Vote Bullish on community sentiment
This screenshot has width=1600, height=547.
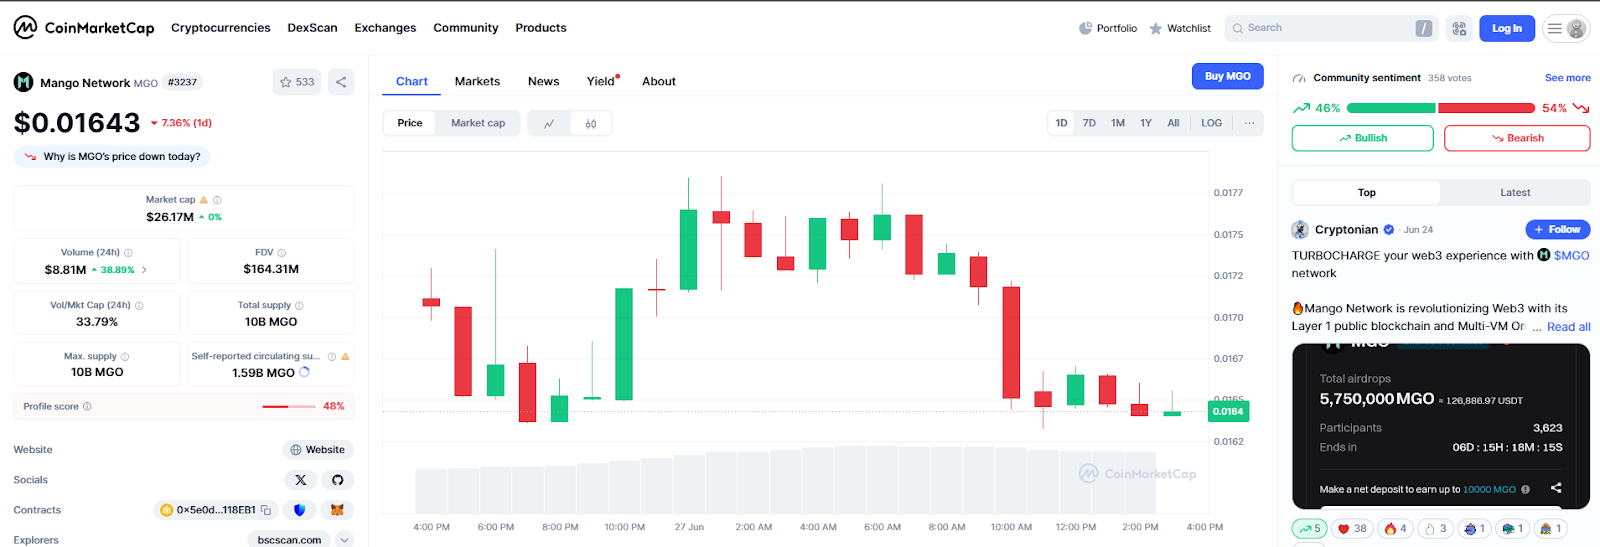pyautogui.click(x=1362, y=138)
